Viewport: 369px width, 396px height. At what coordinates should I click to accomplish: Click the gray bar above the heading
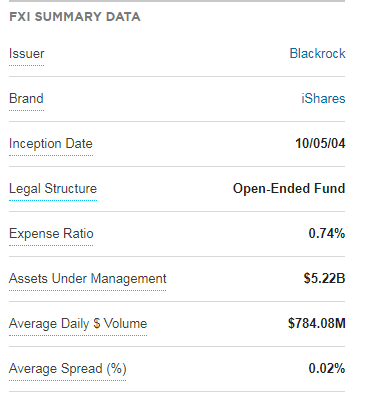click(x=177, y=1)
